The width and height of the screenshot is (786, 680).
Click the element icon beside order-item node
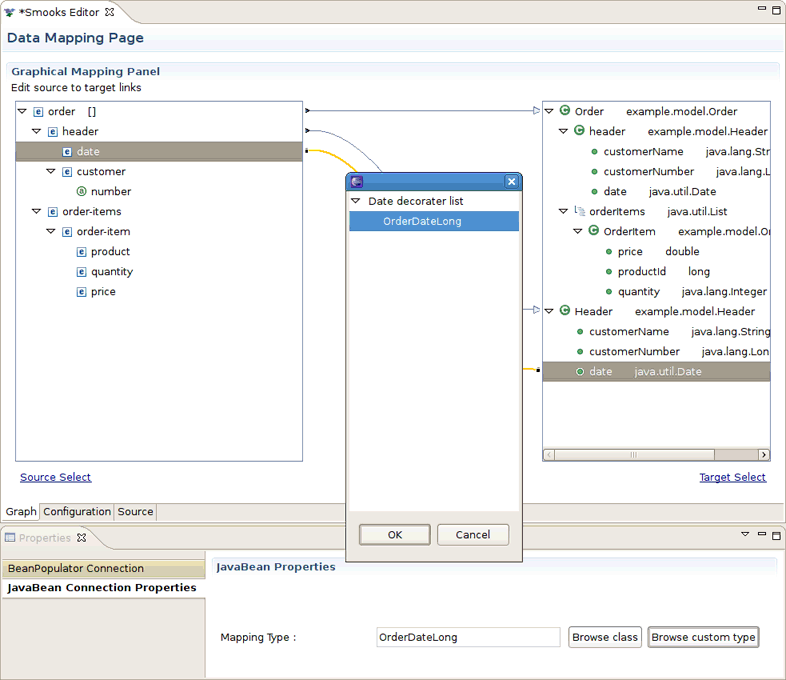click(67, 232)
